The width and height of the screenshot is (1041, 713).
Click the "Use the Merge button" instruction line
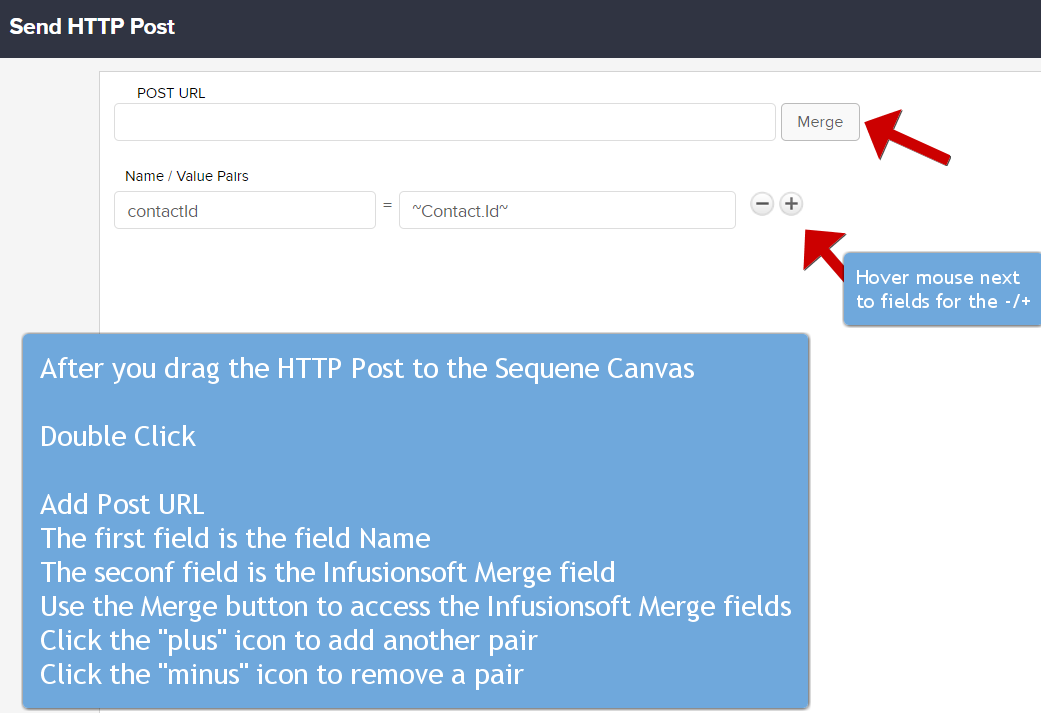click(415, 607)
